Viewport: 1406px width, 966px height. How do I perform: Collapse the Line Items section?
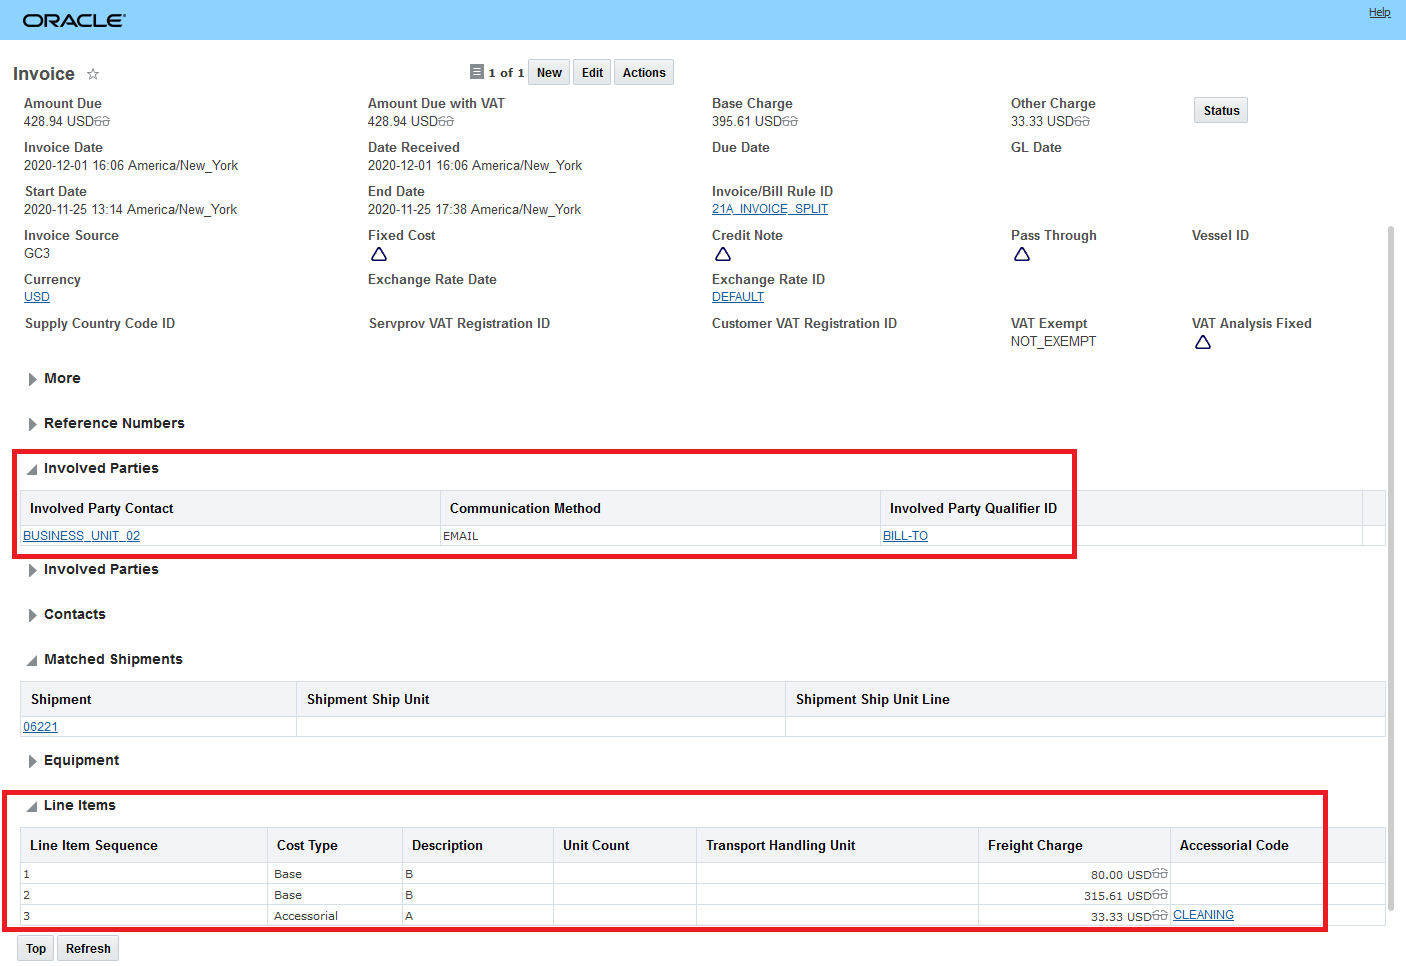[x=33, y=806]
